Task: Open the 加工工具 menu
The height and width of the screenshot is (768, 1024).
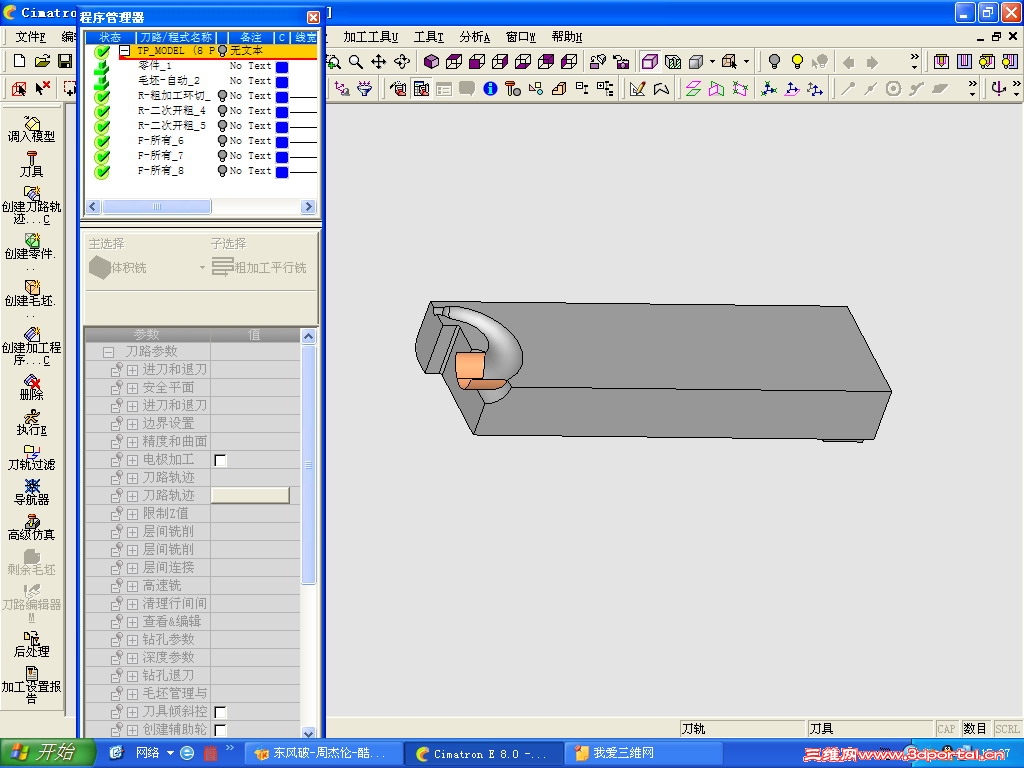Action: click(370, 37)
